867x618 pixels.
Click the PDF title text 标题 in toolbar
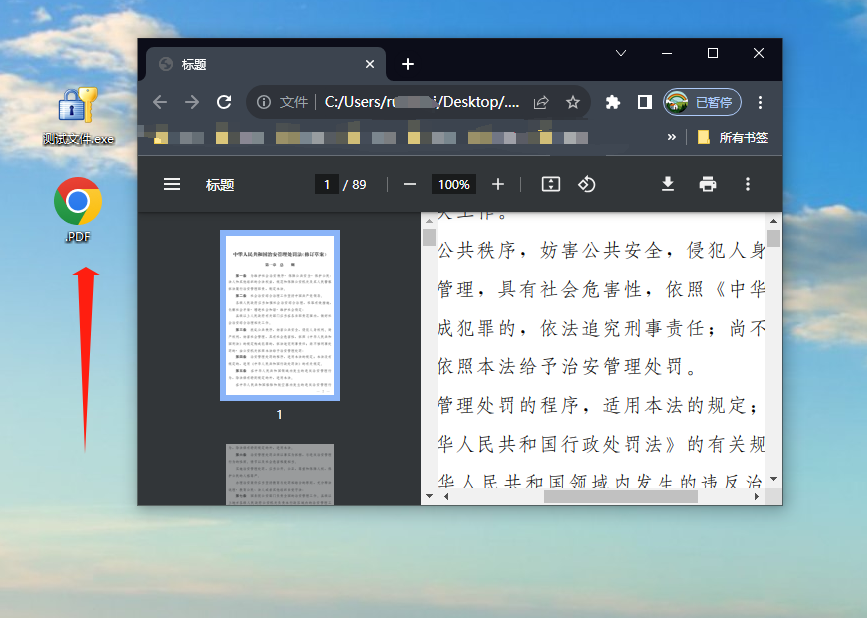click(220, 185)
